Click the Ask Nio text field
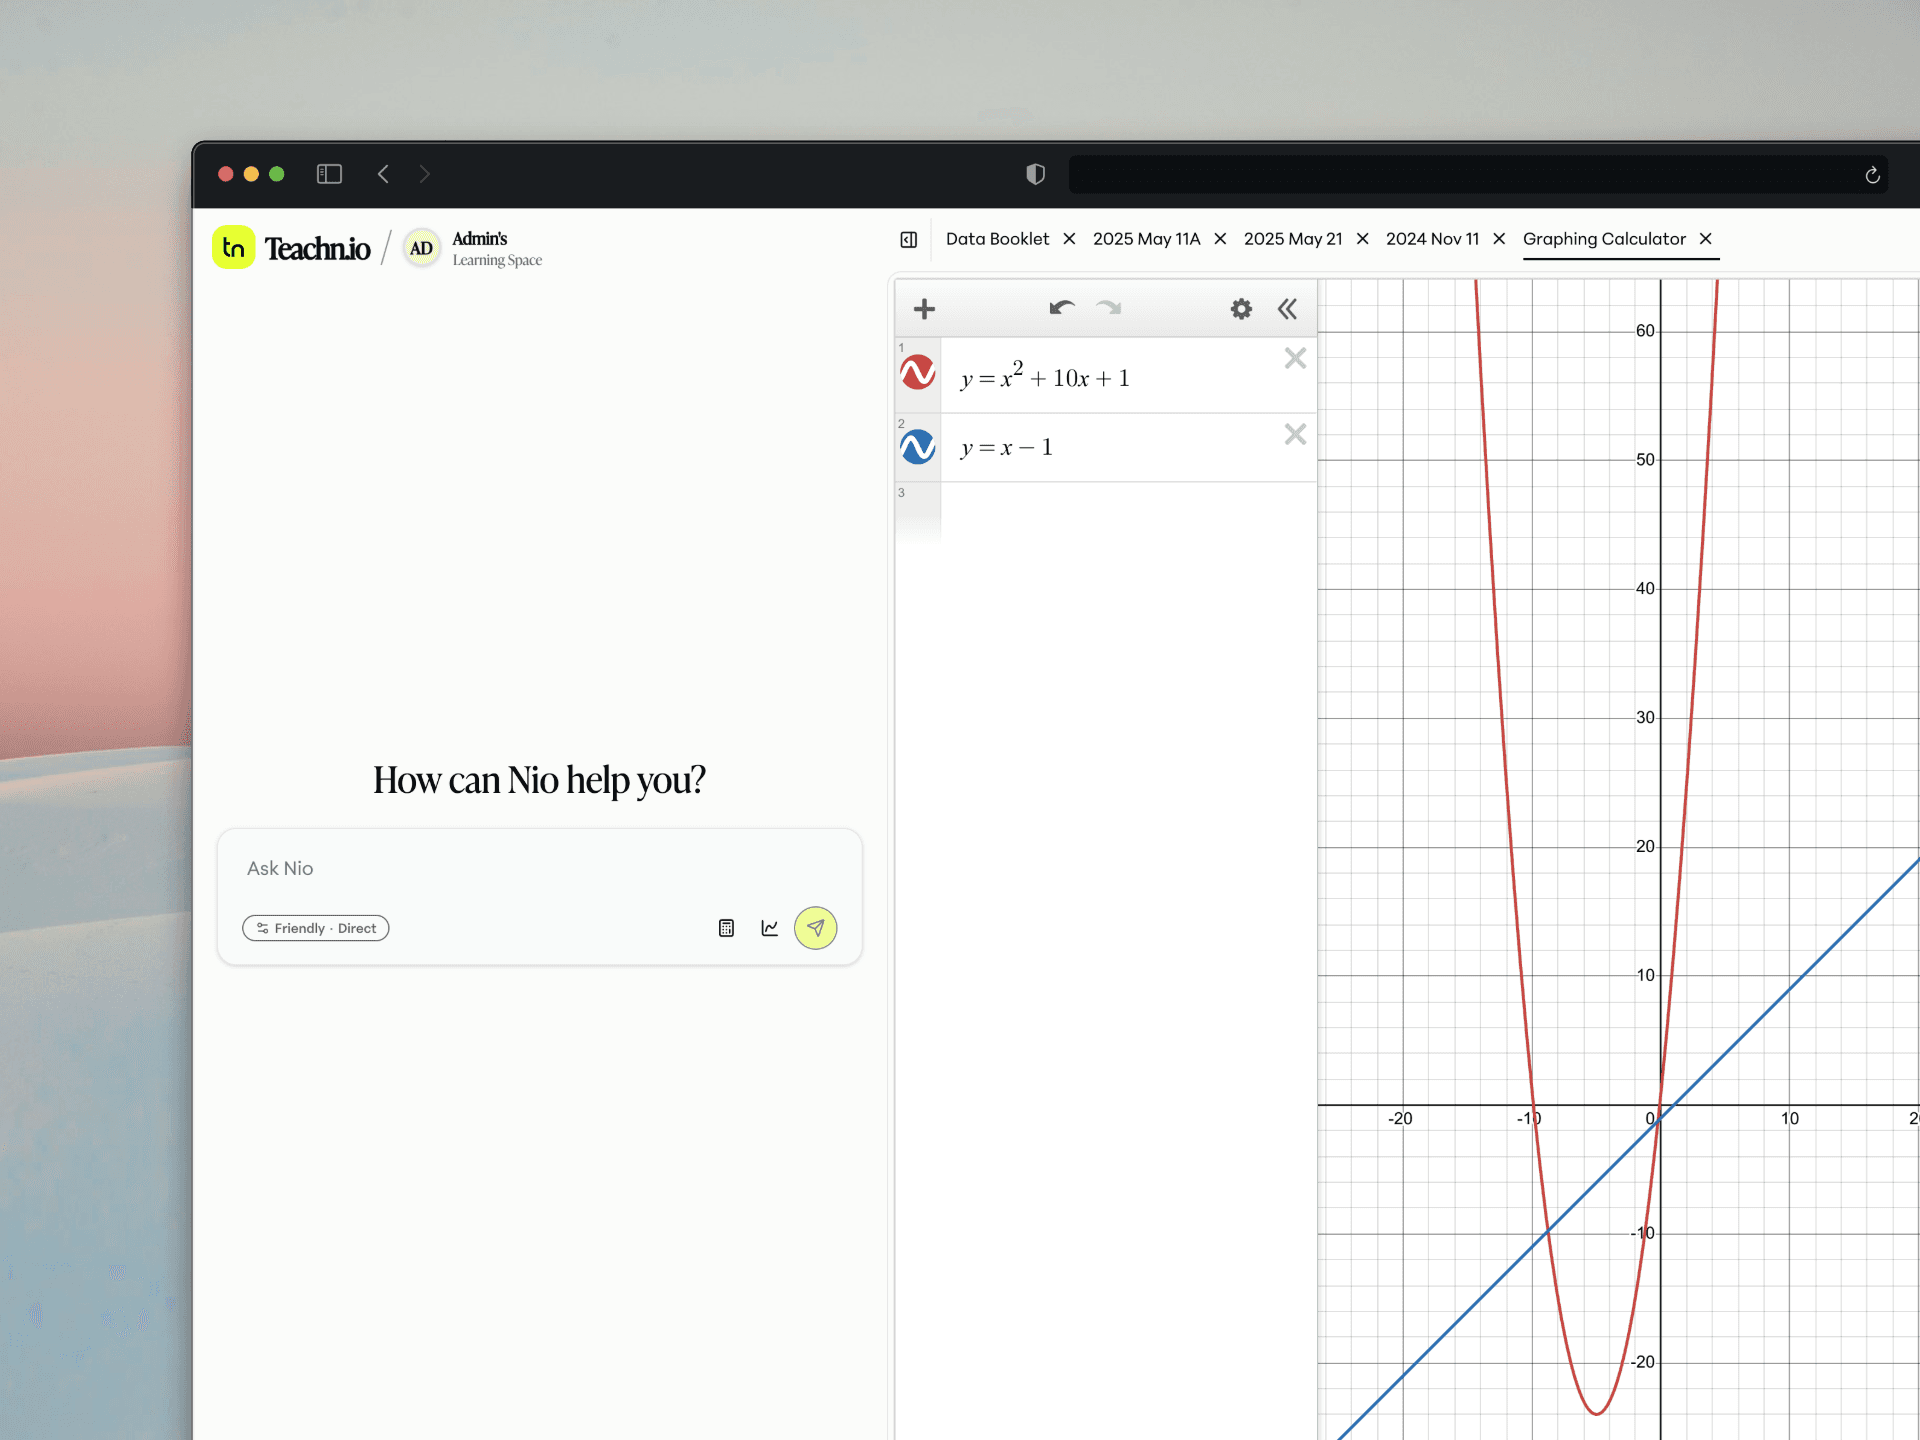The image size is (1920, 1440). (x=540, y=868)
